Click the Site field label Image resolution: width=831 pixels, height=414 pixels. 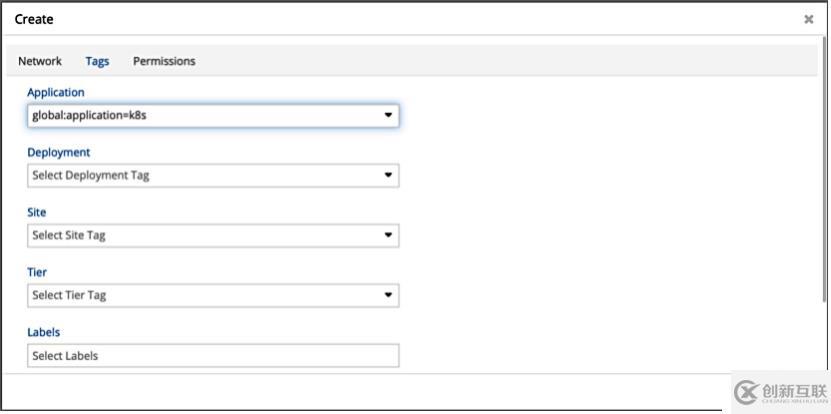[36, 212]
